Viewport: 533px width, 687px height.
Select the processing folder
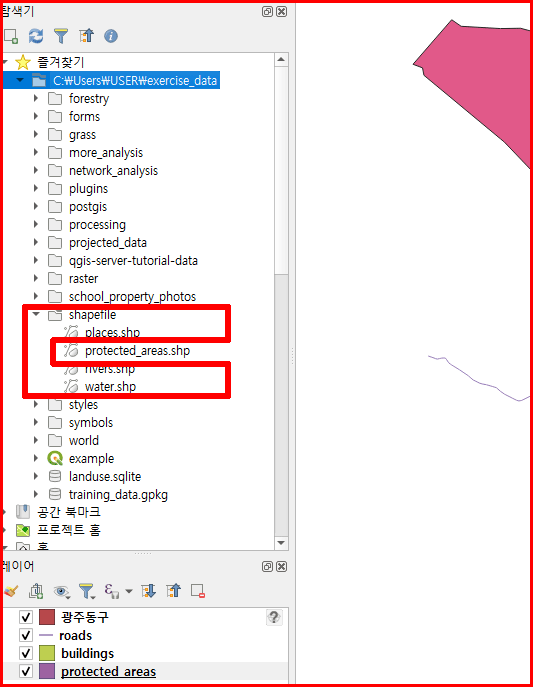point(97,224)
